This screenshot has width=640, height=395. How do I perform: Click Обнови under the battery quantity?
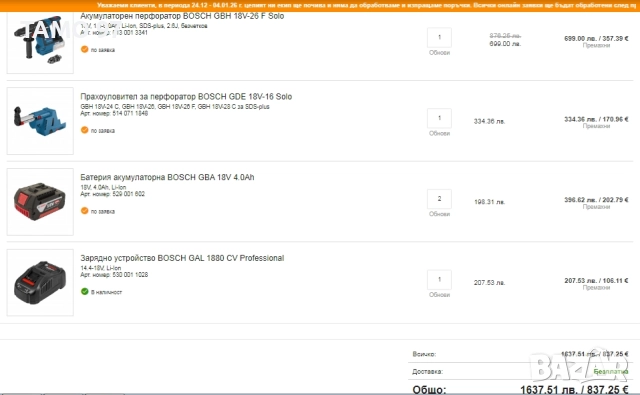439,214
